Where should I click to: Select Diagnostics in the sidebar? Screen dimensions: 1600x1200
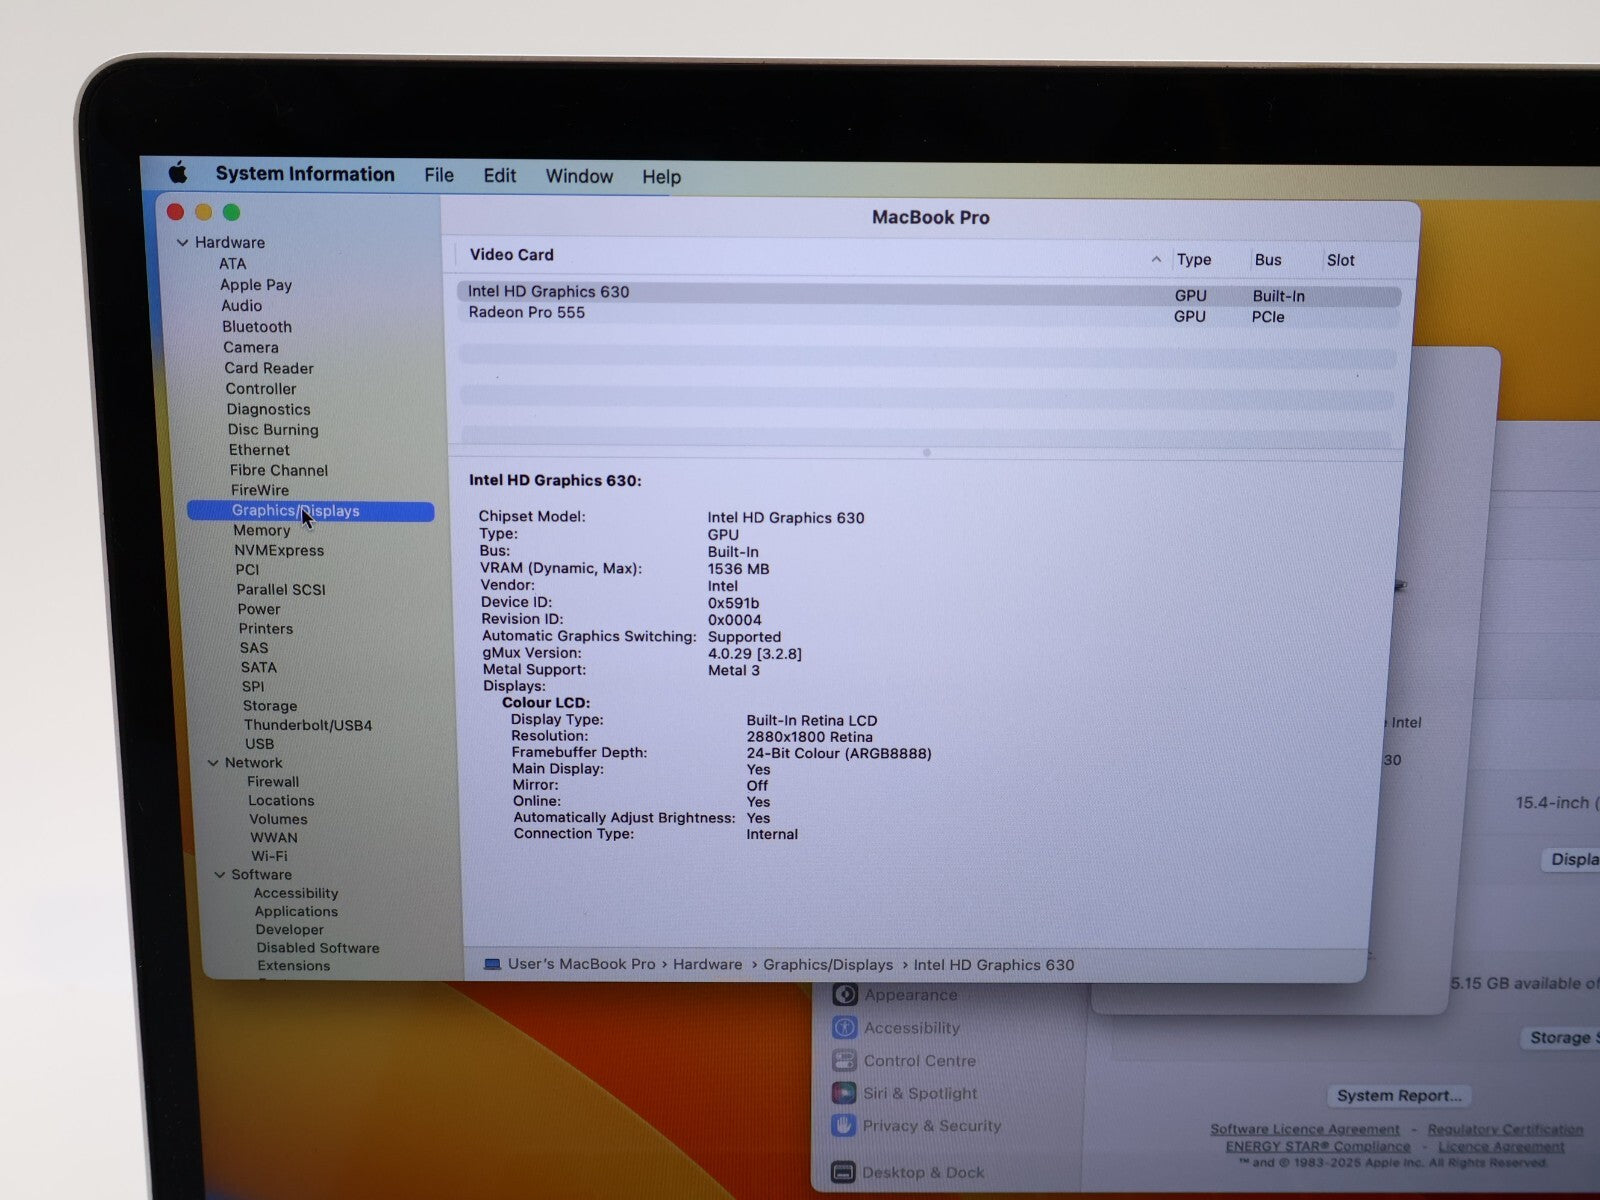pos(268,409)
